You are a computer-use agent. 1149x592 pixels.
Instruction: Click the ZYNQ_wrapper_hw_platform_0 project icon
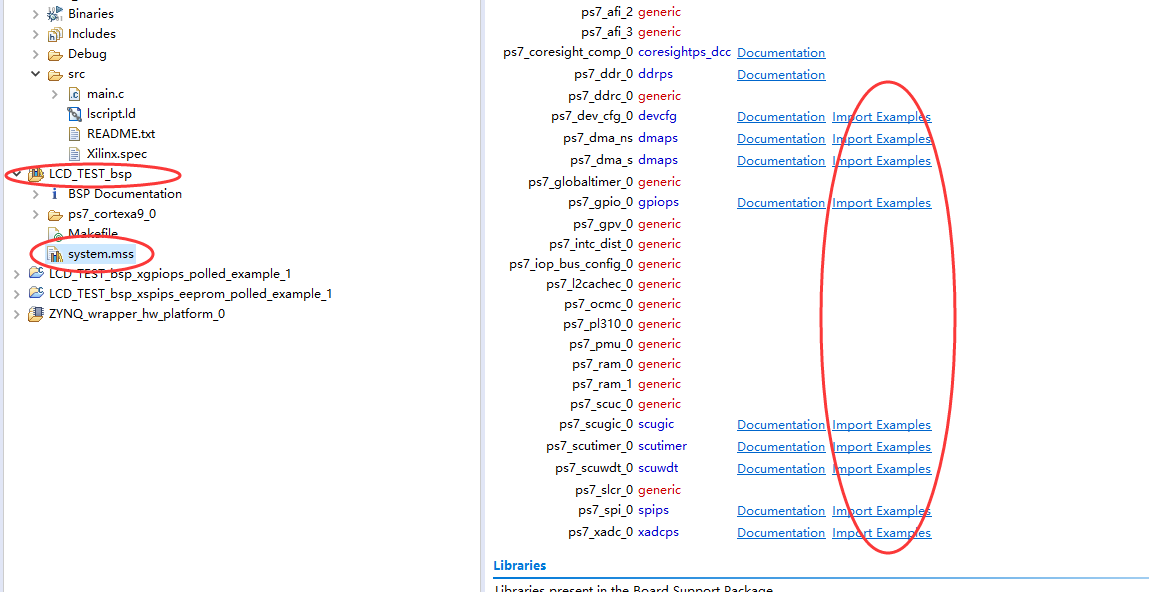coord(36,314)
